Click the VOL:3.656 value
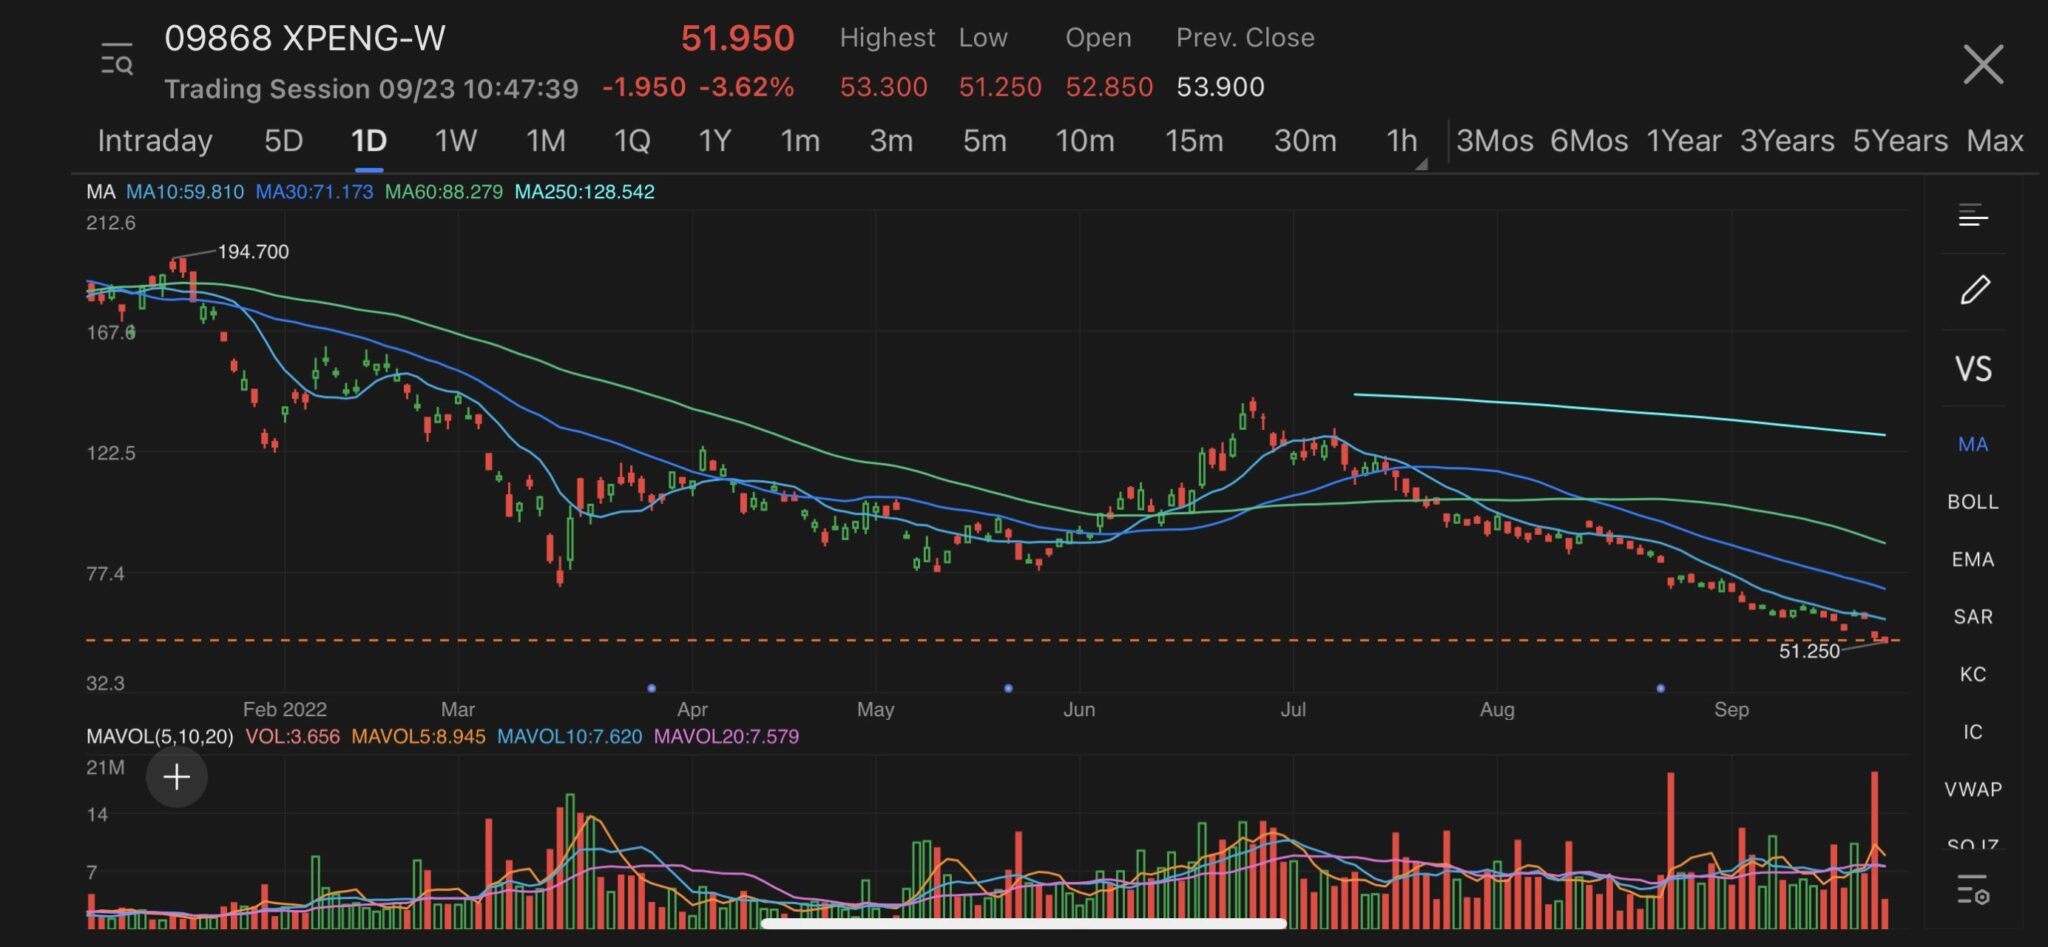Image resolution: width=2048 pixels, height=947 pixels. (x=293, y=737)
